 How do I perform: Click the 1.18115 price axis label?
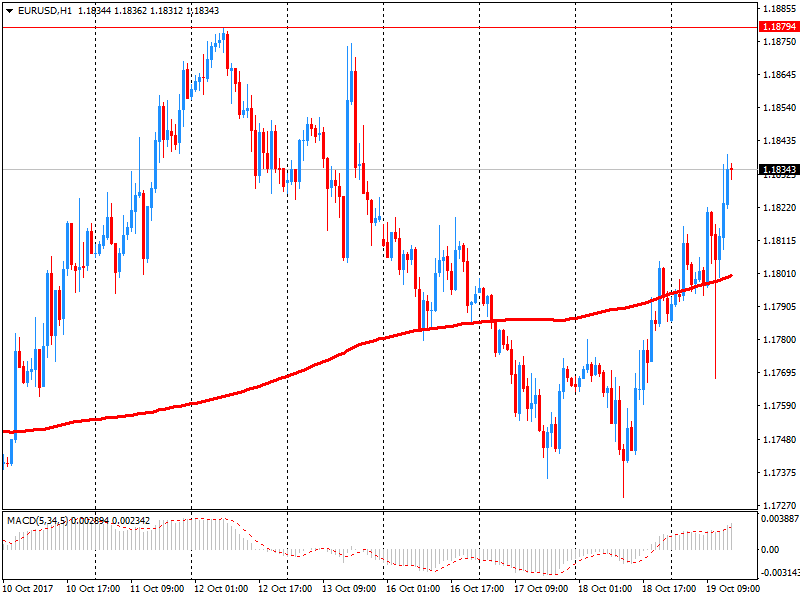(x=780, y=241)
